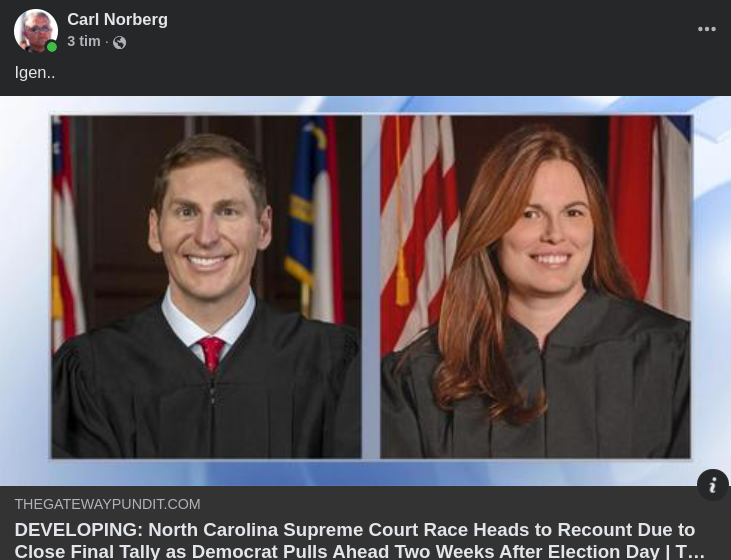Visit Carl Norberg's profile via name link

tap(117, 20)
